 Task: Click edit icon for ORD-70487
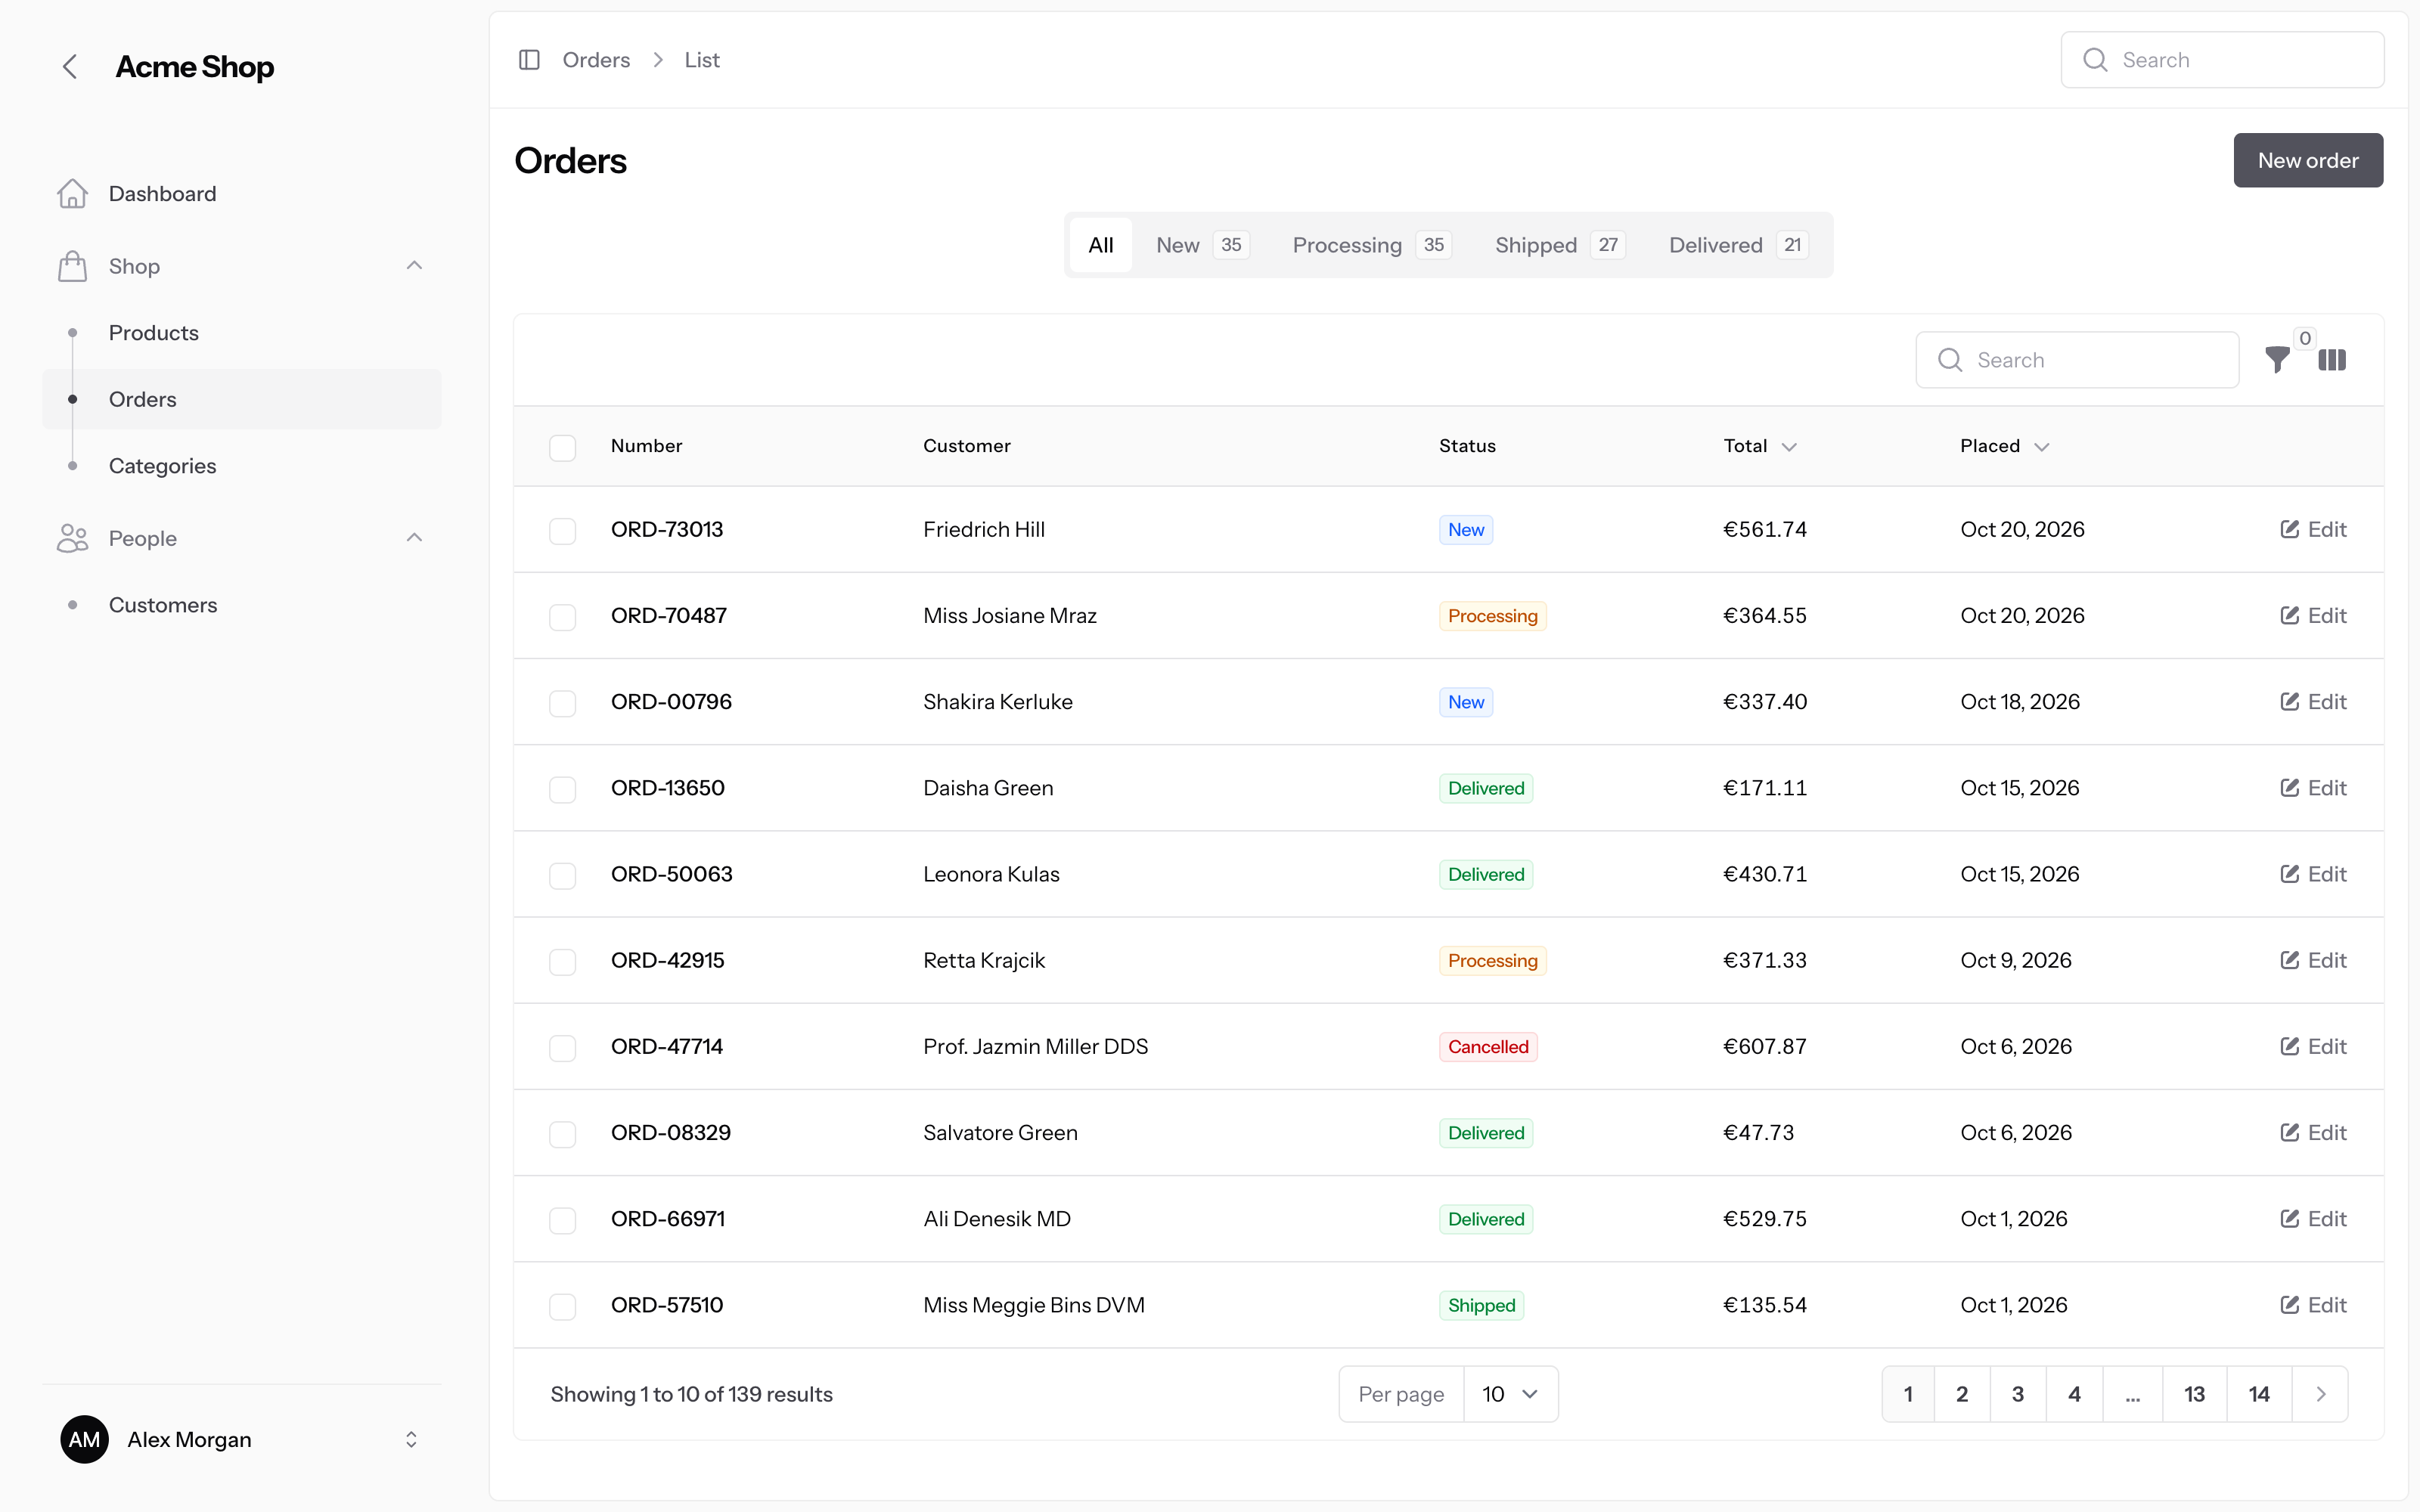[2289, 615]
